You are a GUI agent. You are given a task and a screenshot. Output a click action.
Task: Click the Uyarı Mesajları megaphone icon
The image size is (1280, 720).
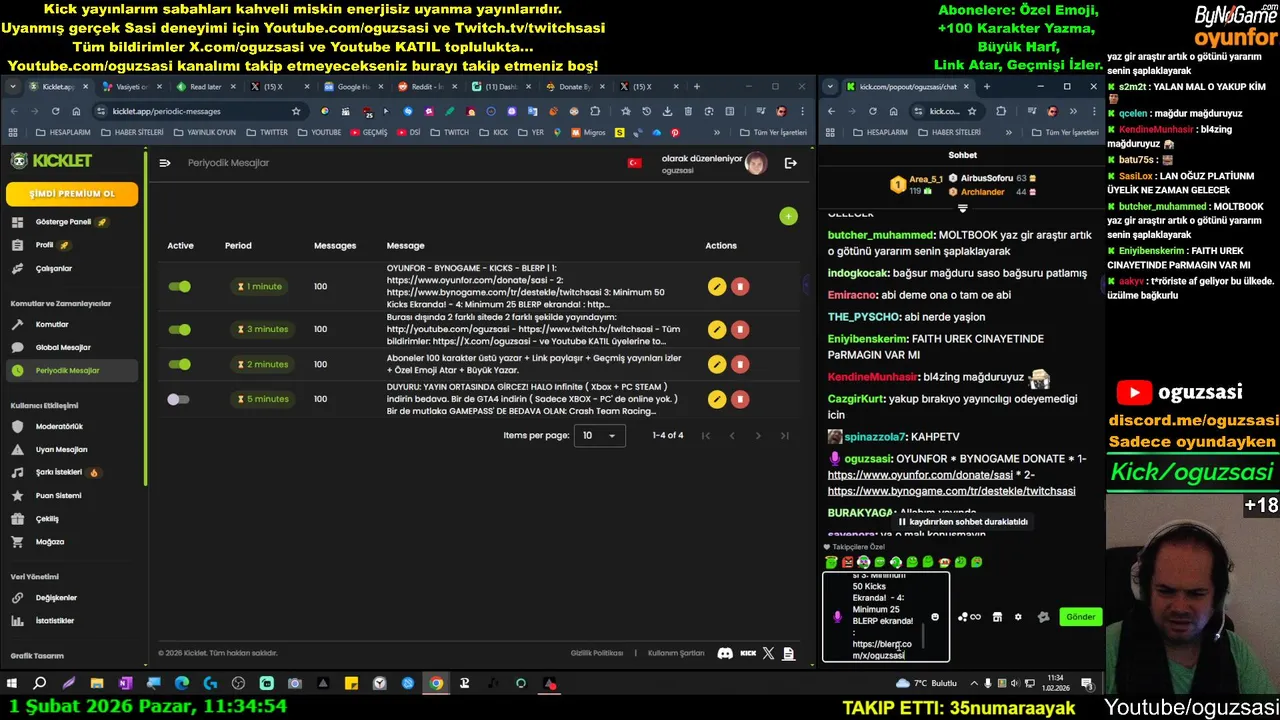[17, 449]
